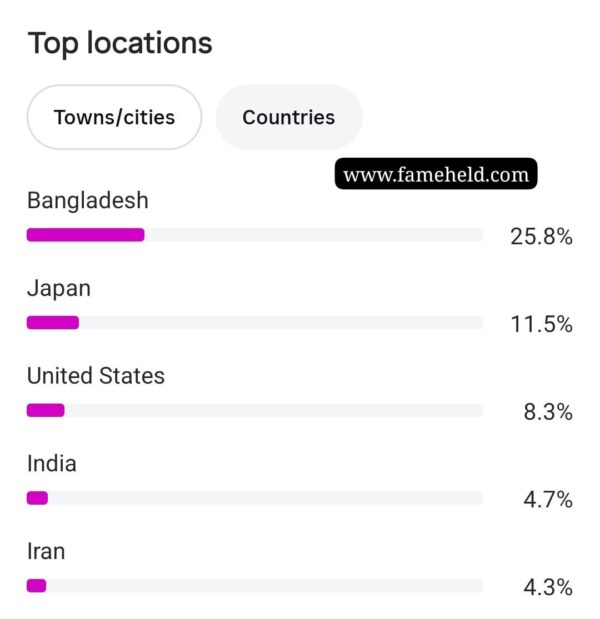This screenshot has width=600, height=619.
Task: Click the Japan magenta progress bar
Action: pyautogui.click(x=53, y=323)
